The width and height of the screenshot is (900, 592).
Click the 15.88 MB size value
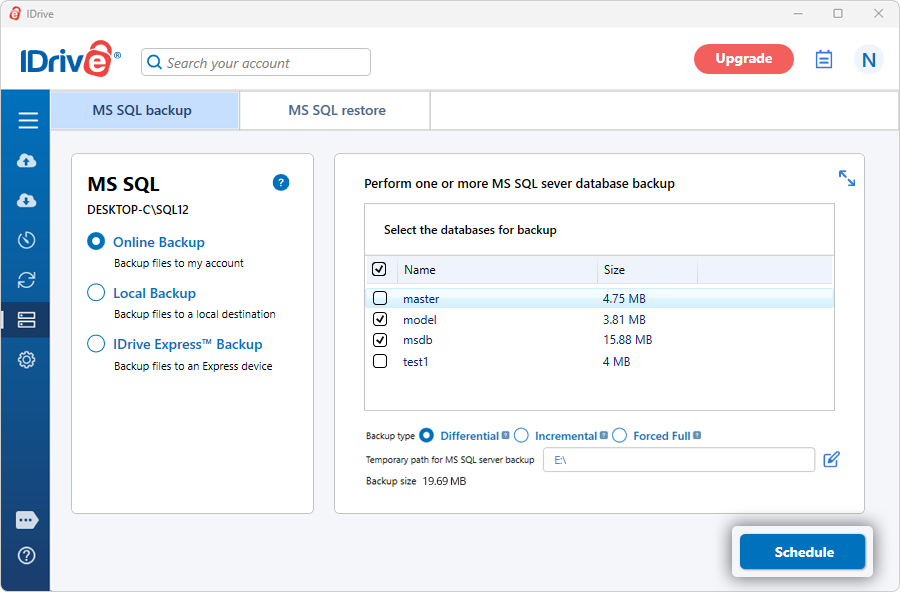tap(627, 340)
